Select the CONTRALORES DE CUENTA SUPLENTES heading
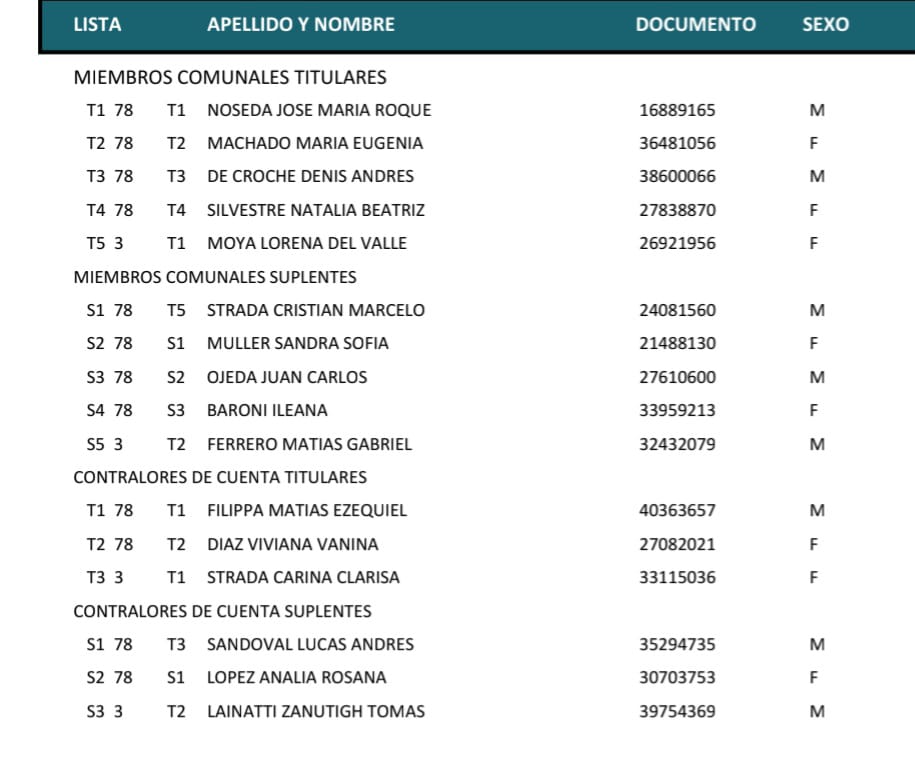Viewport: 915px width, 760px height. 222,611
